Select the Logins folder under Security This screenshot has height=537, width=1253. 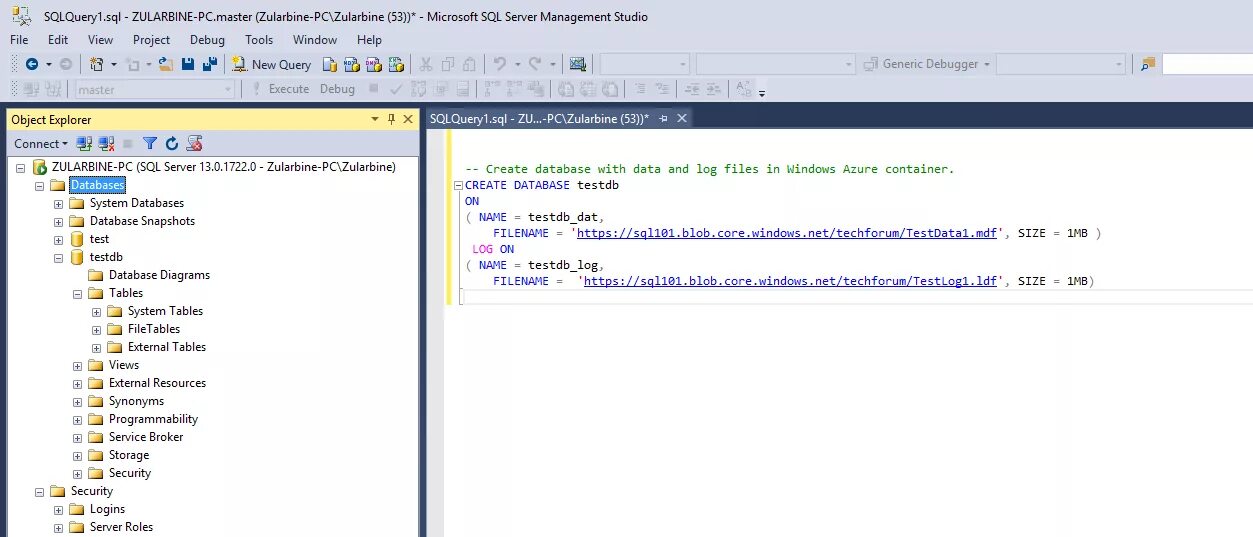[107, 509]
